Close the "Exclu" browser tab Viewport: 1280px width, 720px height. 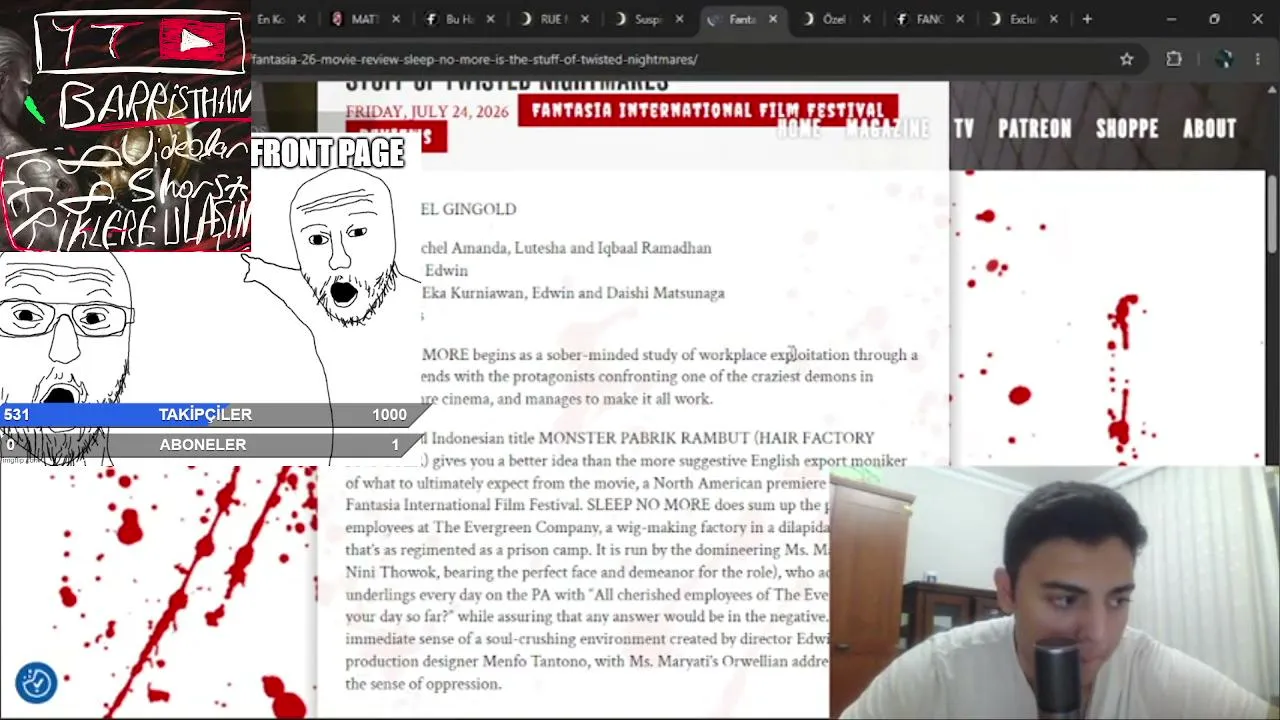[x=1054, y=19]
